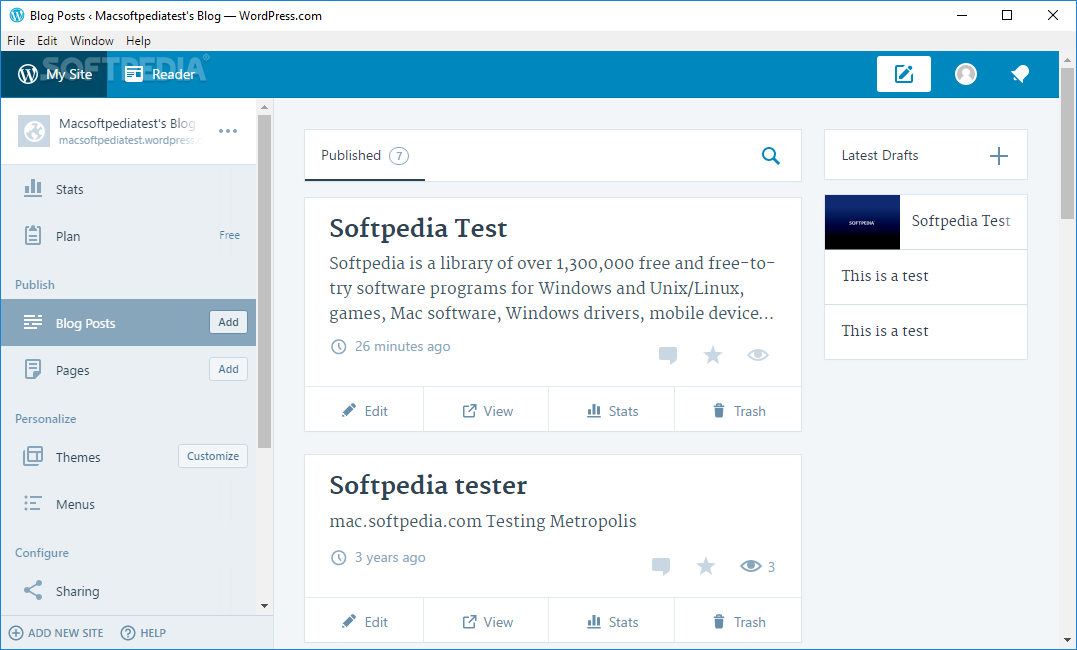Click the write new post pencil icon
This screenshot has height=650, width=1077.
click(903, 74)
